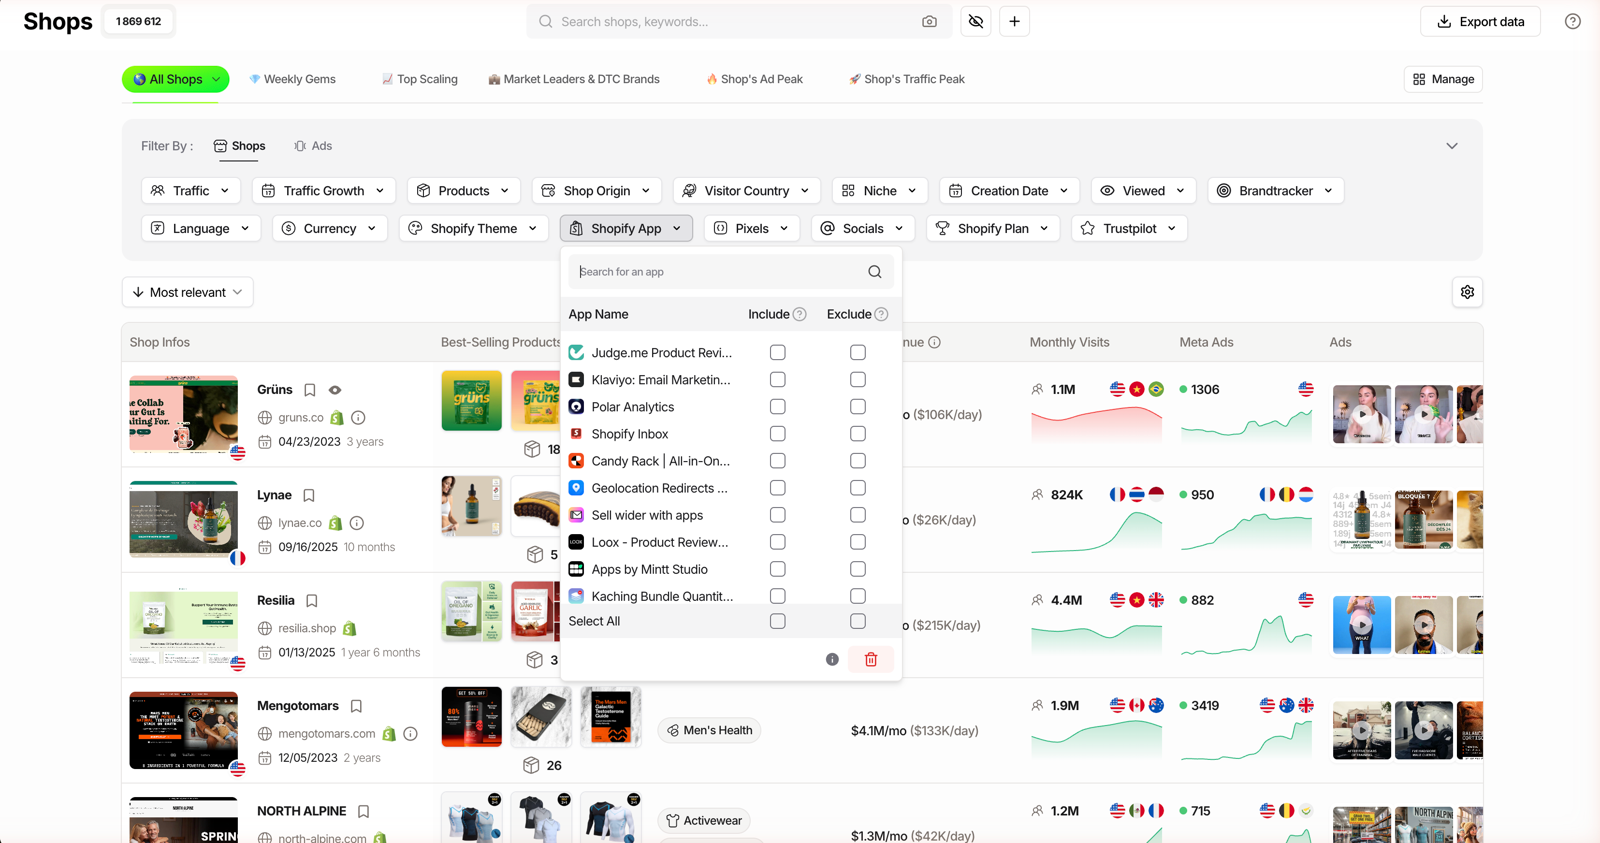
Task: Open the Traffic filter dropdown
Action: (x=190, y=191)
